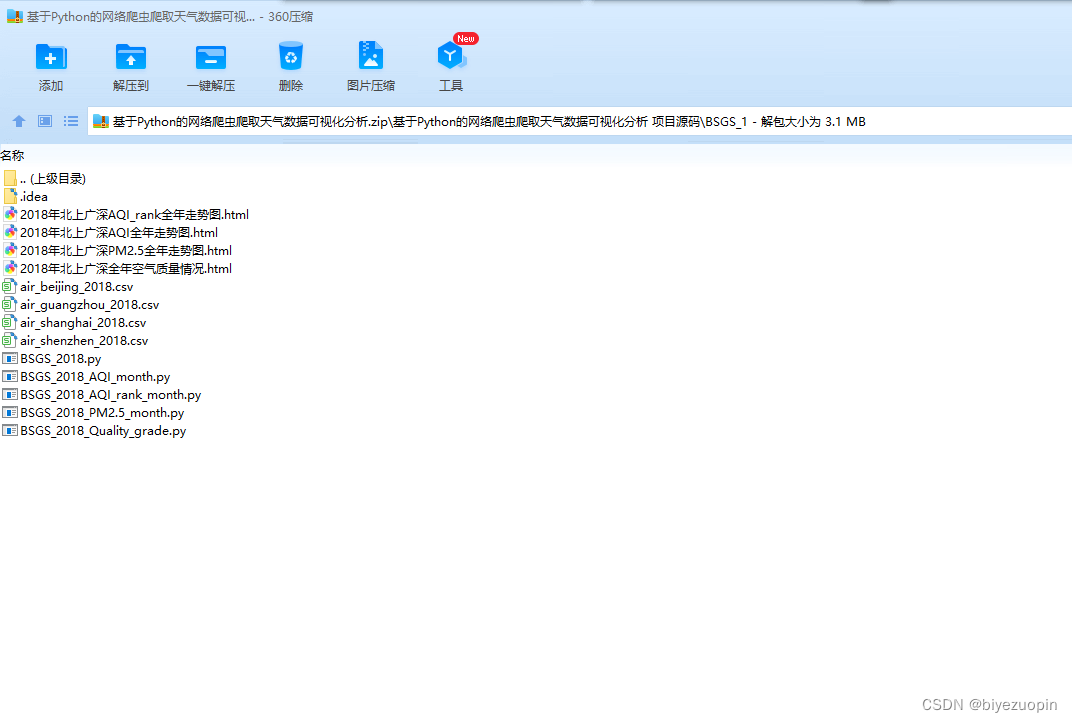Select the .. (上级目录) entry name

coord(53,178)
